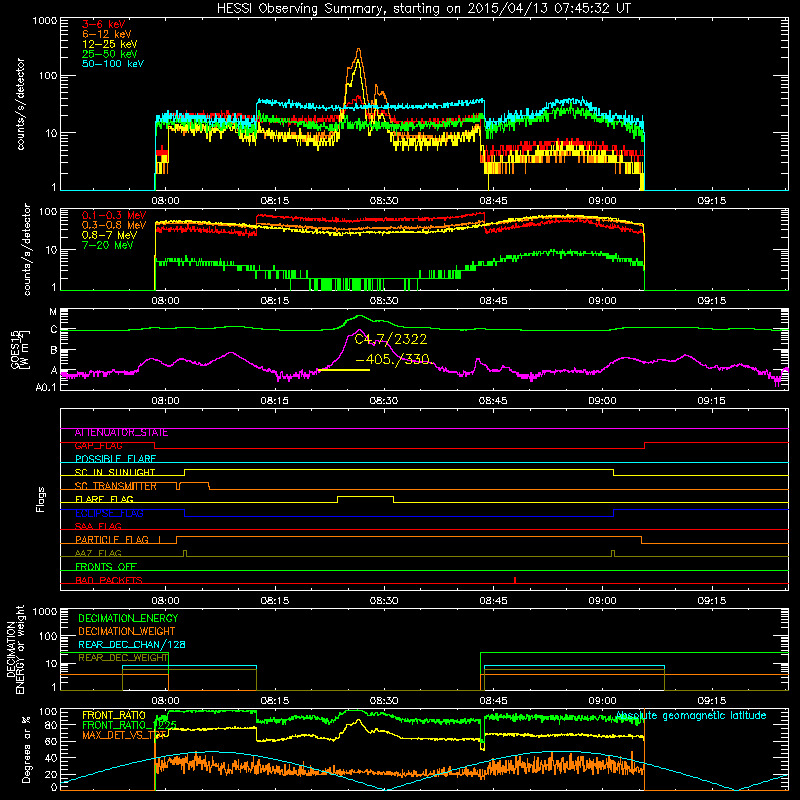Click the green 25-50 keV legend label

tap(110, 54)
